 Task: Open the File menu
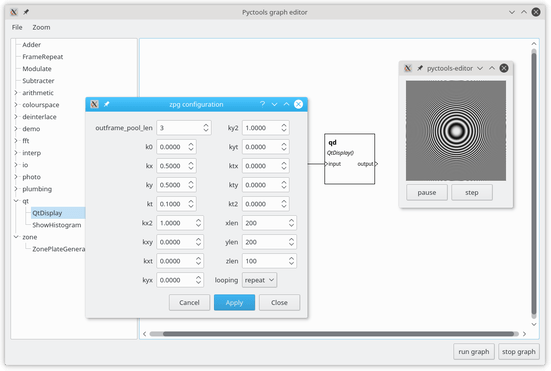[x=17, y=27]
